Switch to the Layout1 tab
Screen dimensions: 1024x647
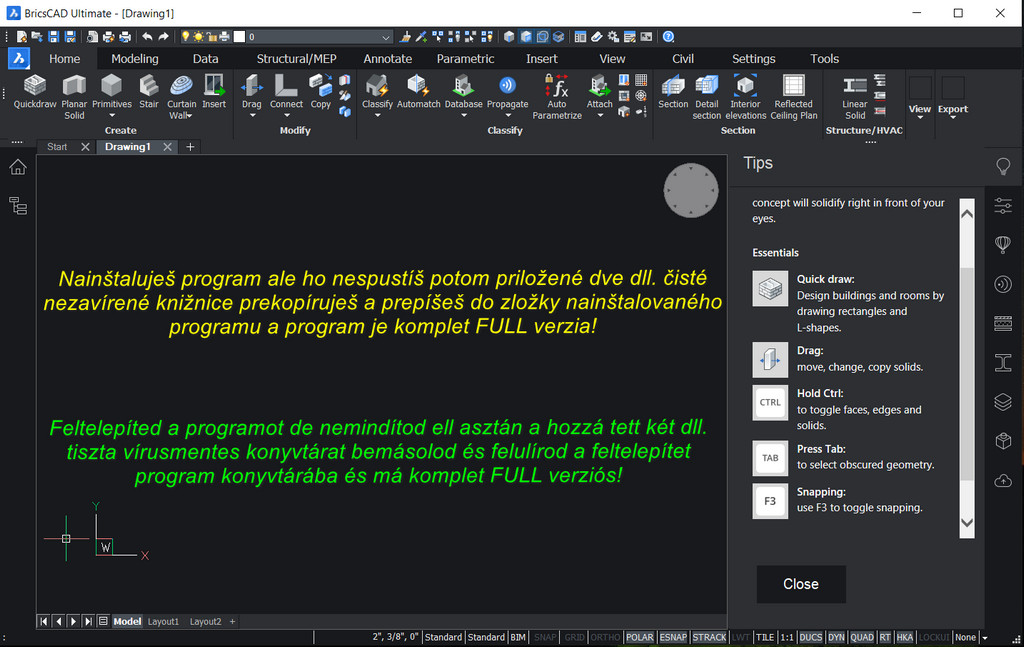click(163, 622)
